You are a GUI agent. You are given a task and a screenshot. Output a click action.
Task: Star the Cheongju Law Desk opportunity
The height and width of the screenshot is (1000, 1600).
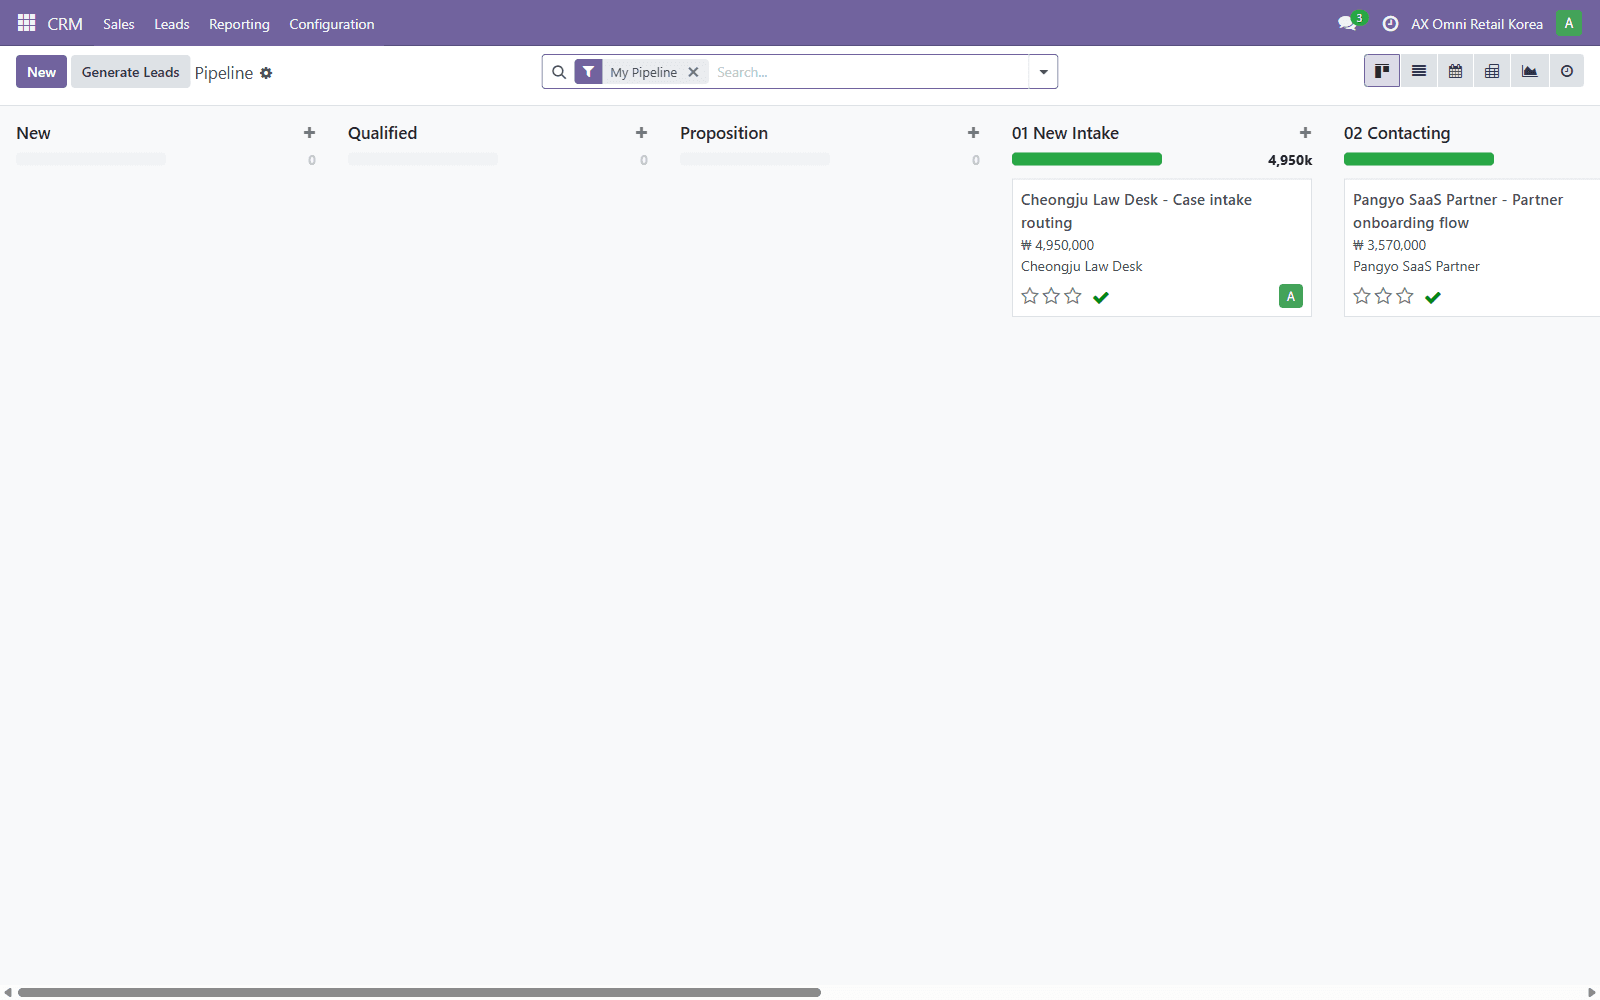coord(1030,296)
